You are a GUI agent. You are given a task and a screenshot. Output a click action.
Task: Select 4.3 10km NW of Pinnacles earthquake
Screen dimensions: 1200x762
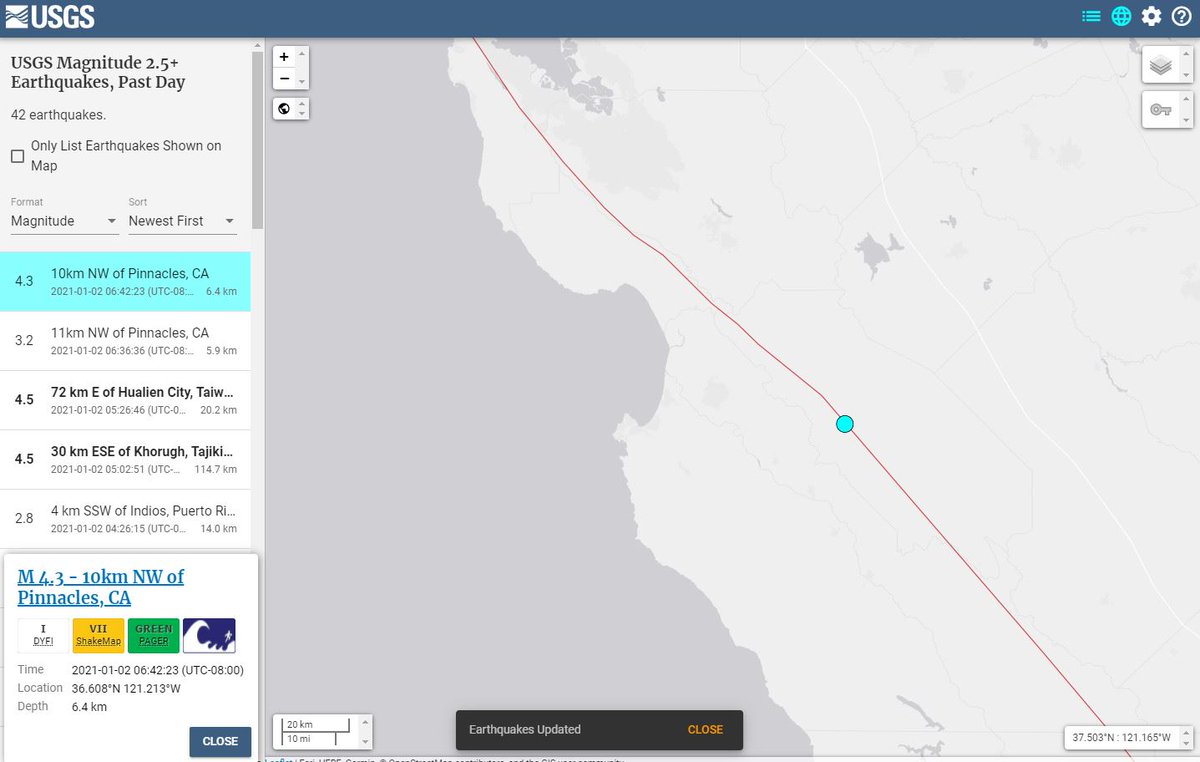(x=125, y=282)
